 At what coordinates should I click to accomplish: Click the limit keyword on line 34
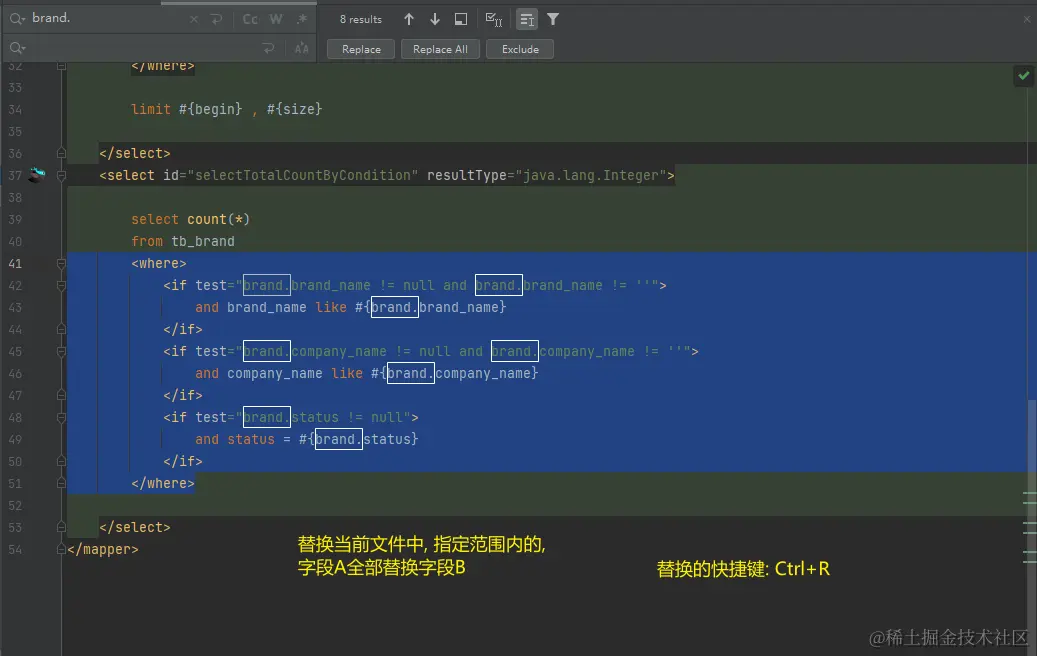click(151, 109)
